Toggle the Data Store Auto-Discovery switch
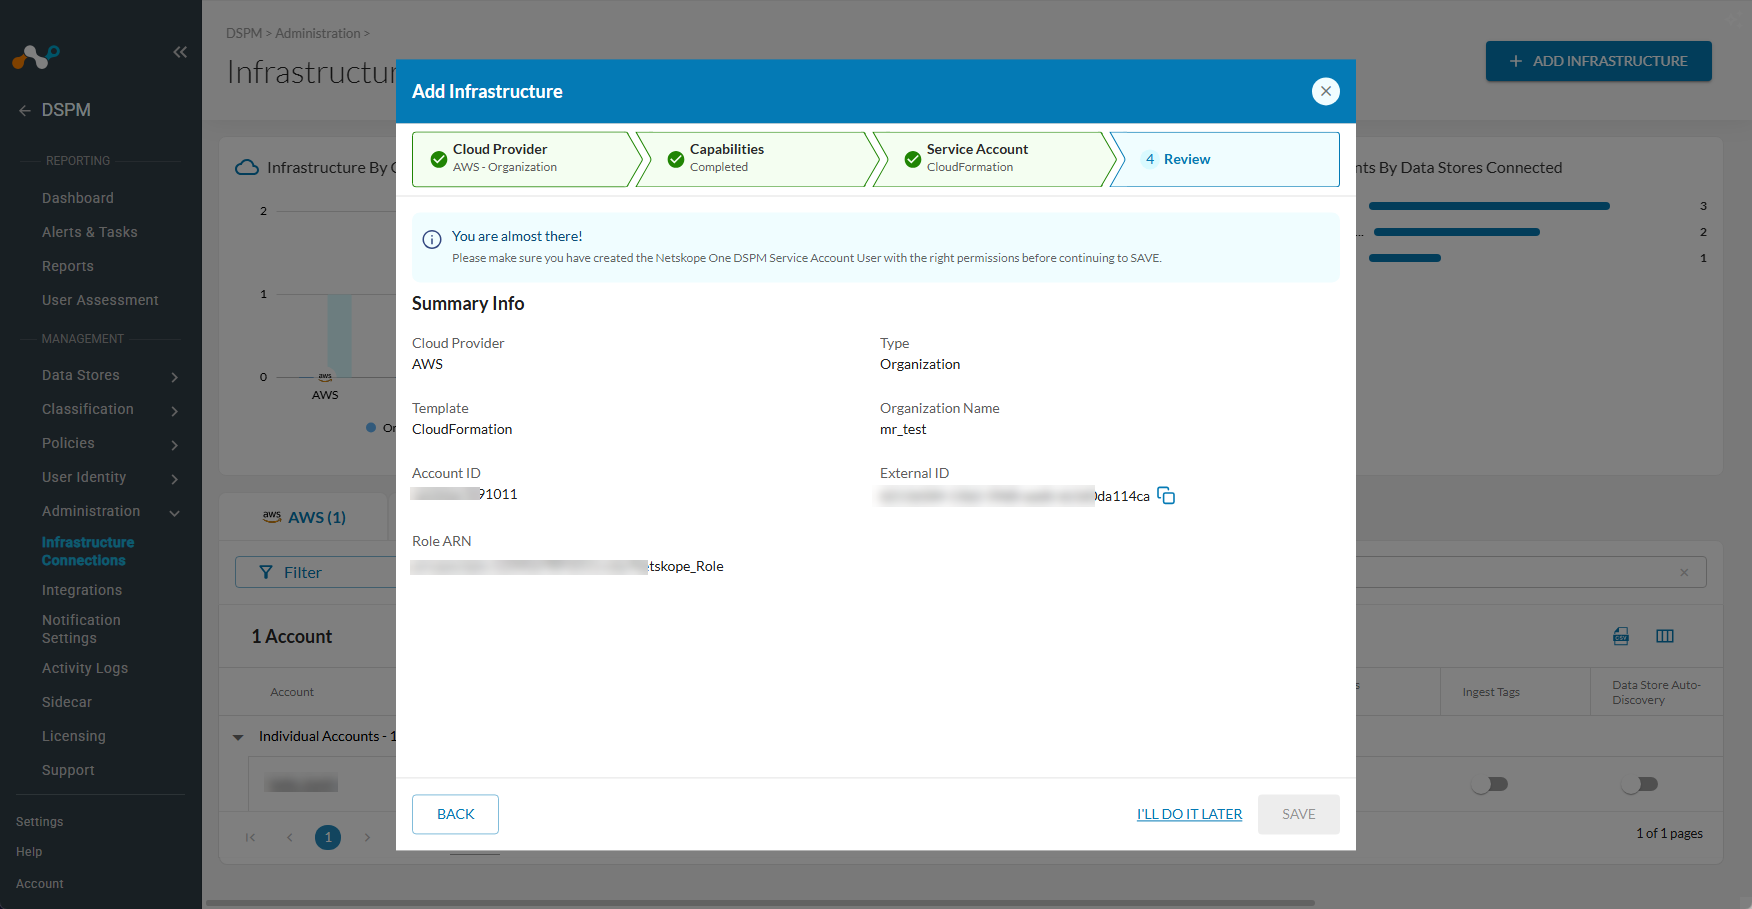1752x909 pixels. coord(1640,784)
